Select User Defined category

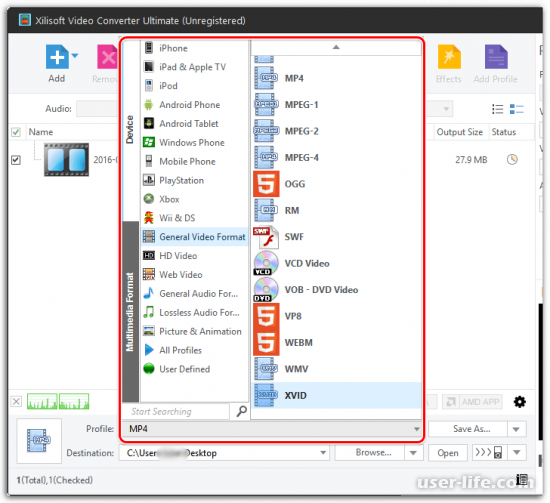[195, 369]
